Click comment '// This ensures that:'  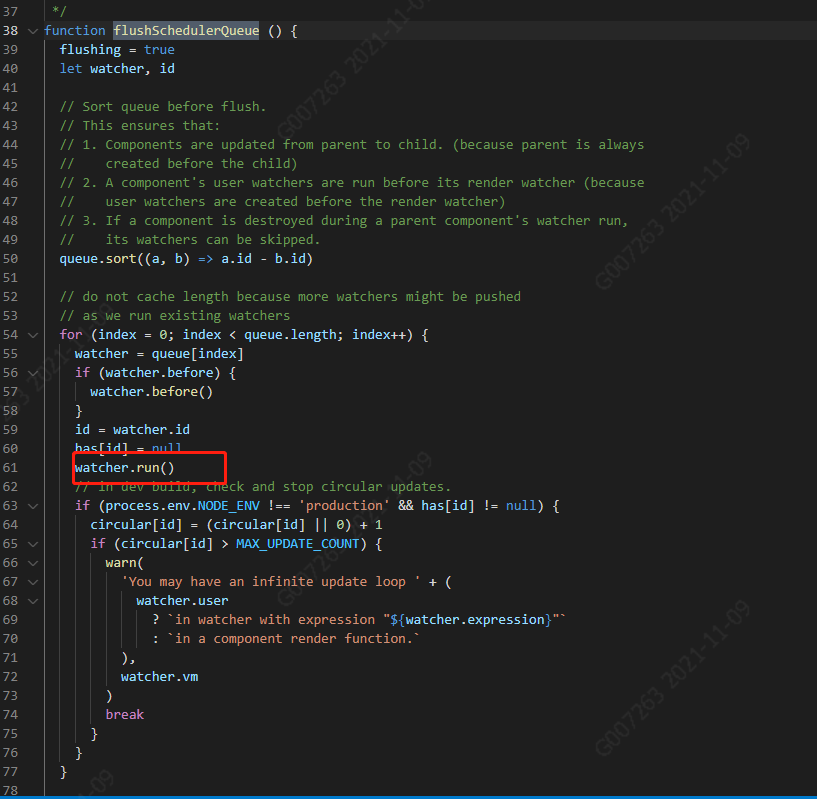pyautogui.click(x=140, y=126)
